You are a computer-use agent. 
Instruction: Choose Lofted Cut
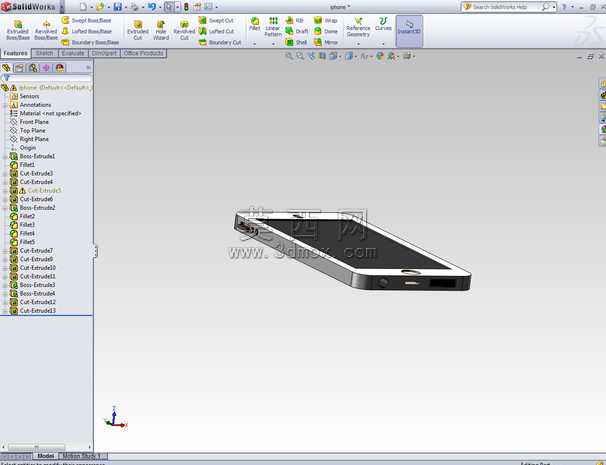(x=216, y=31)
